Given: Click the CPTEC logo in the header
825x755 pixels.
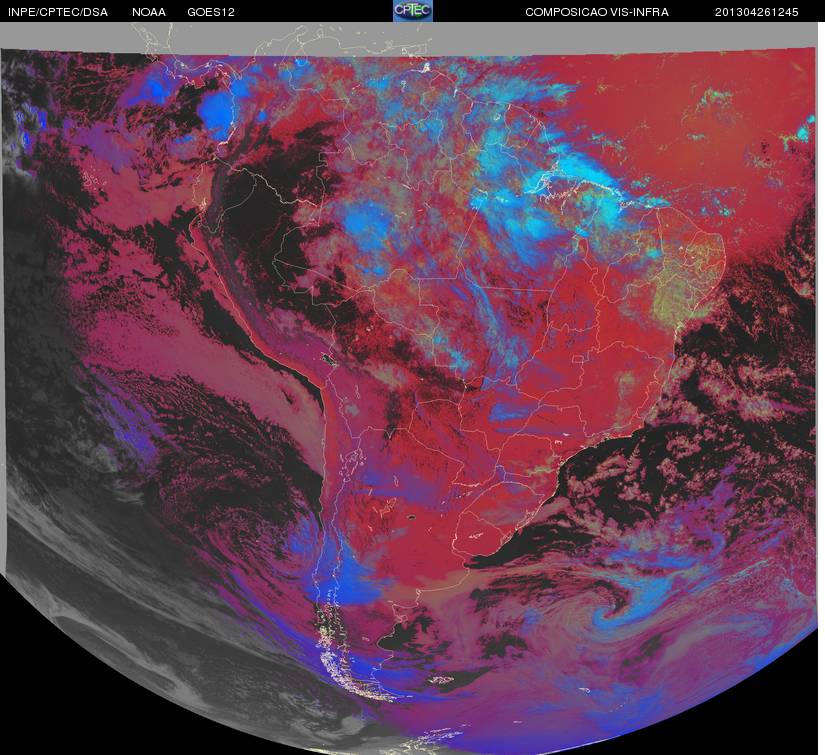Looking at the screenshot, I should tap(413, 11).
